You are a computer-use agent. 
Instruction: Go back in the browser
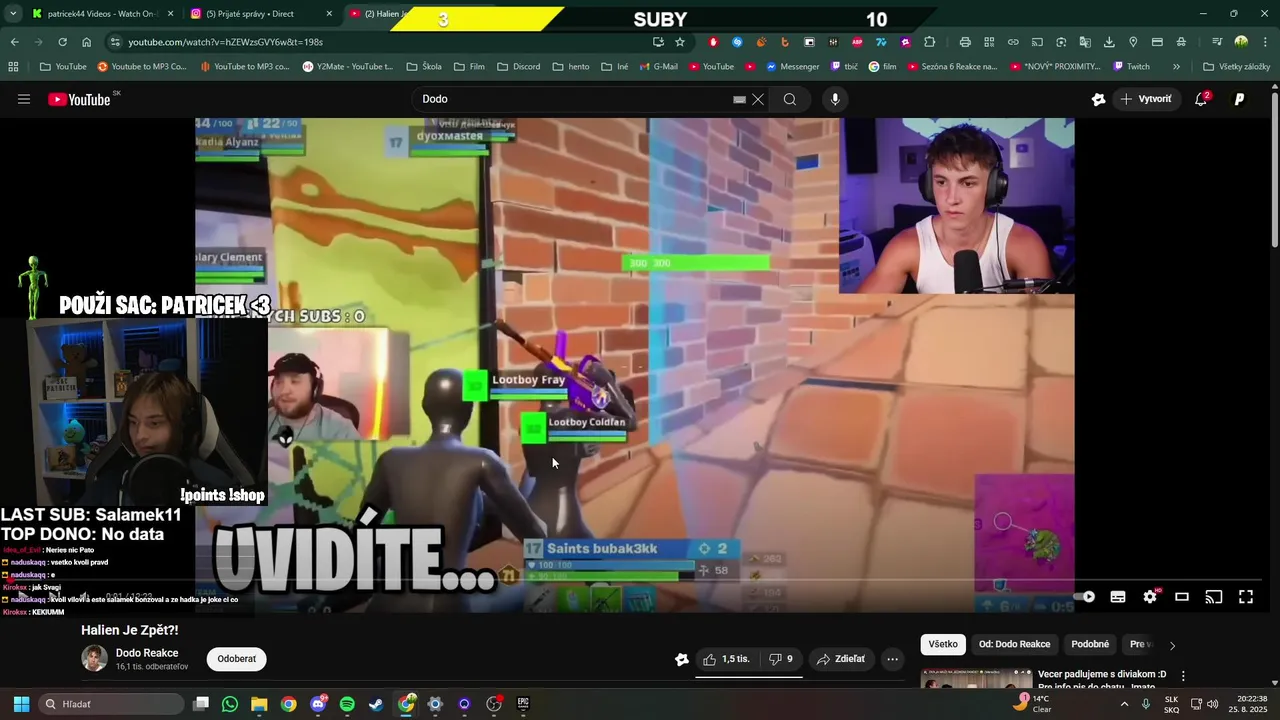pos(14,42)
